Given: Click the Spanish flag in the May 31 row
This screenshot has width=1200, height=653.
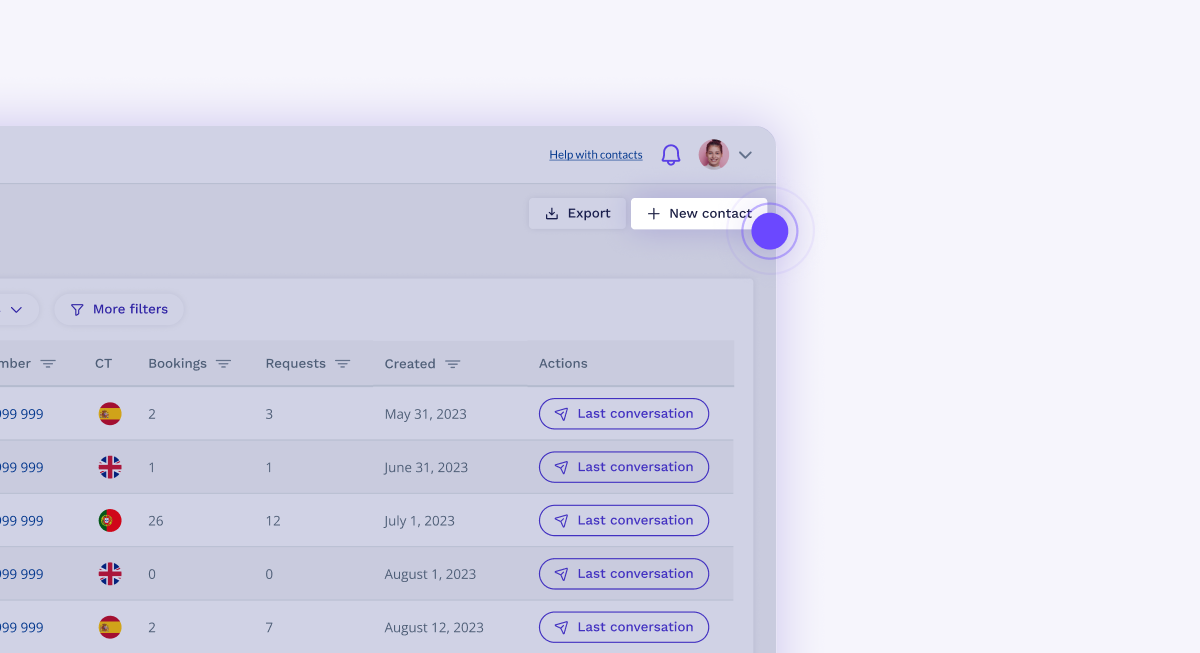Looking at the screenshot, I should click(109, 413).
